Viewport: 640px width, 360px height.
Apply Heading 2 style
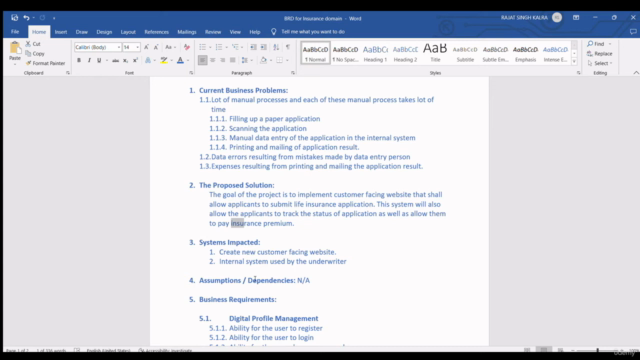405,53
